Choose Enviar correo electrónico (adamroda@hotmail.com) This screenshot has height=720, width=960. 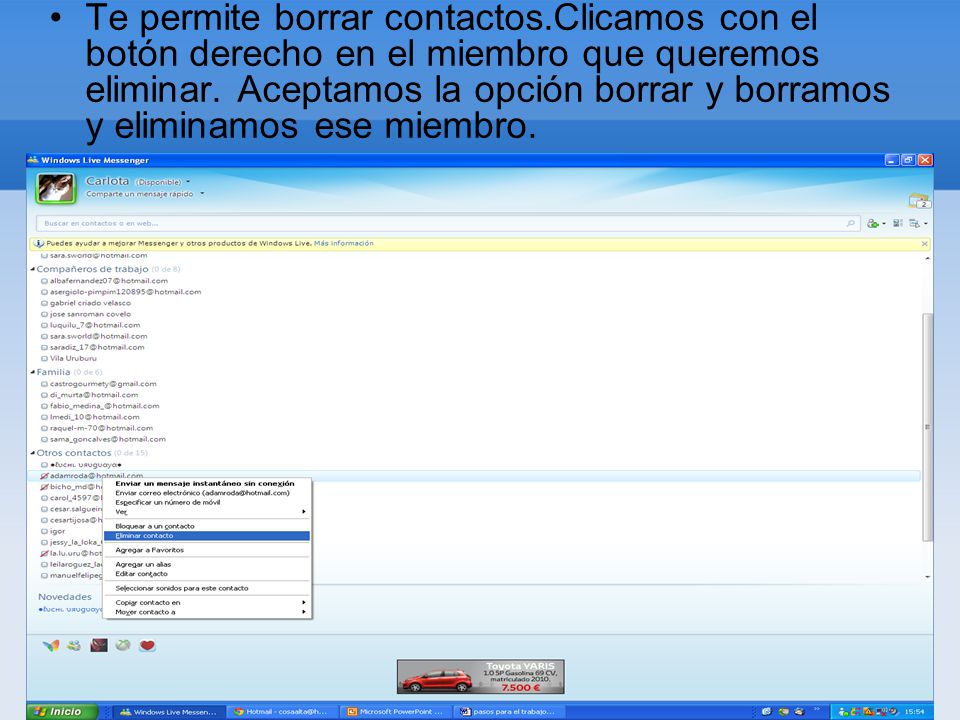(207, 493)
